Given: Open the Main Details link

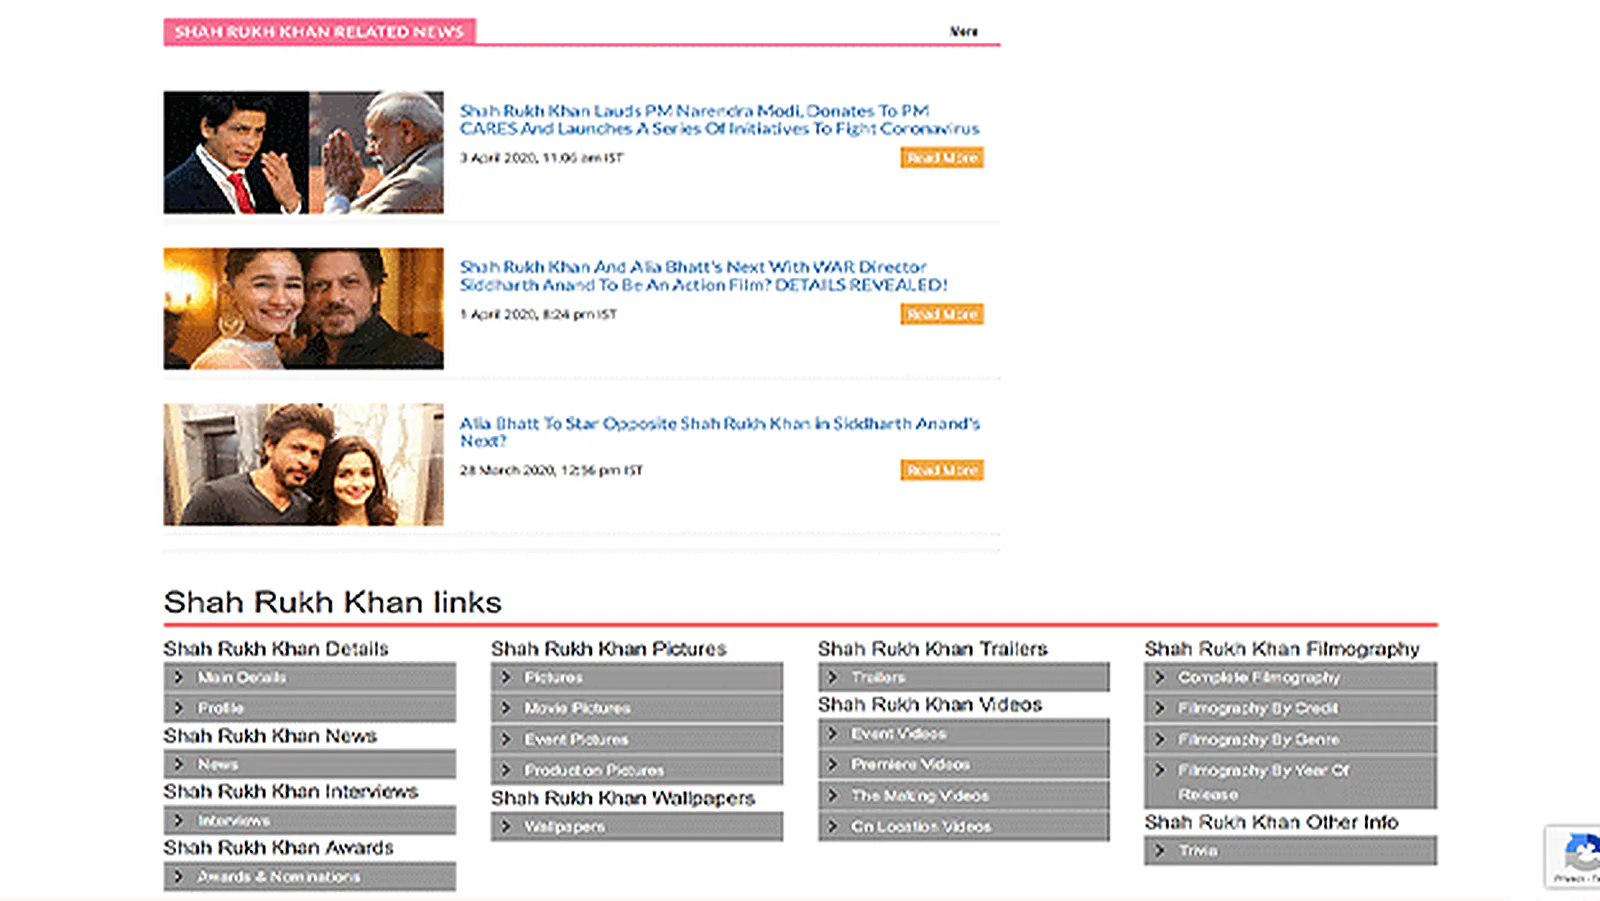Looking at the screenshot, I should (310, 677).
